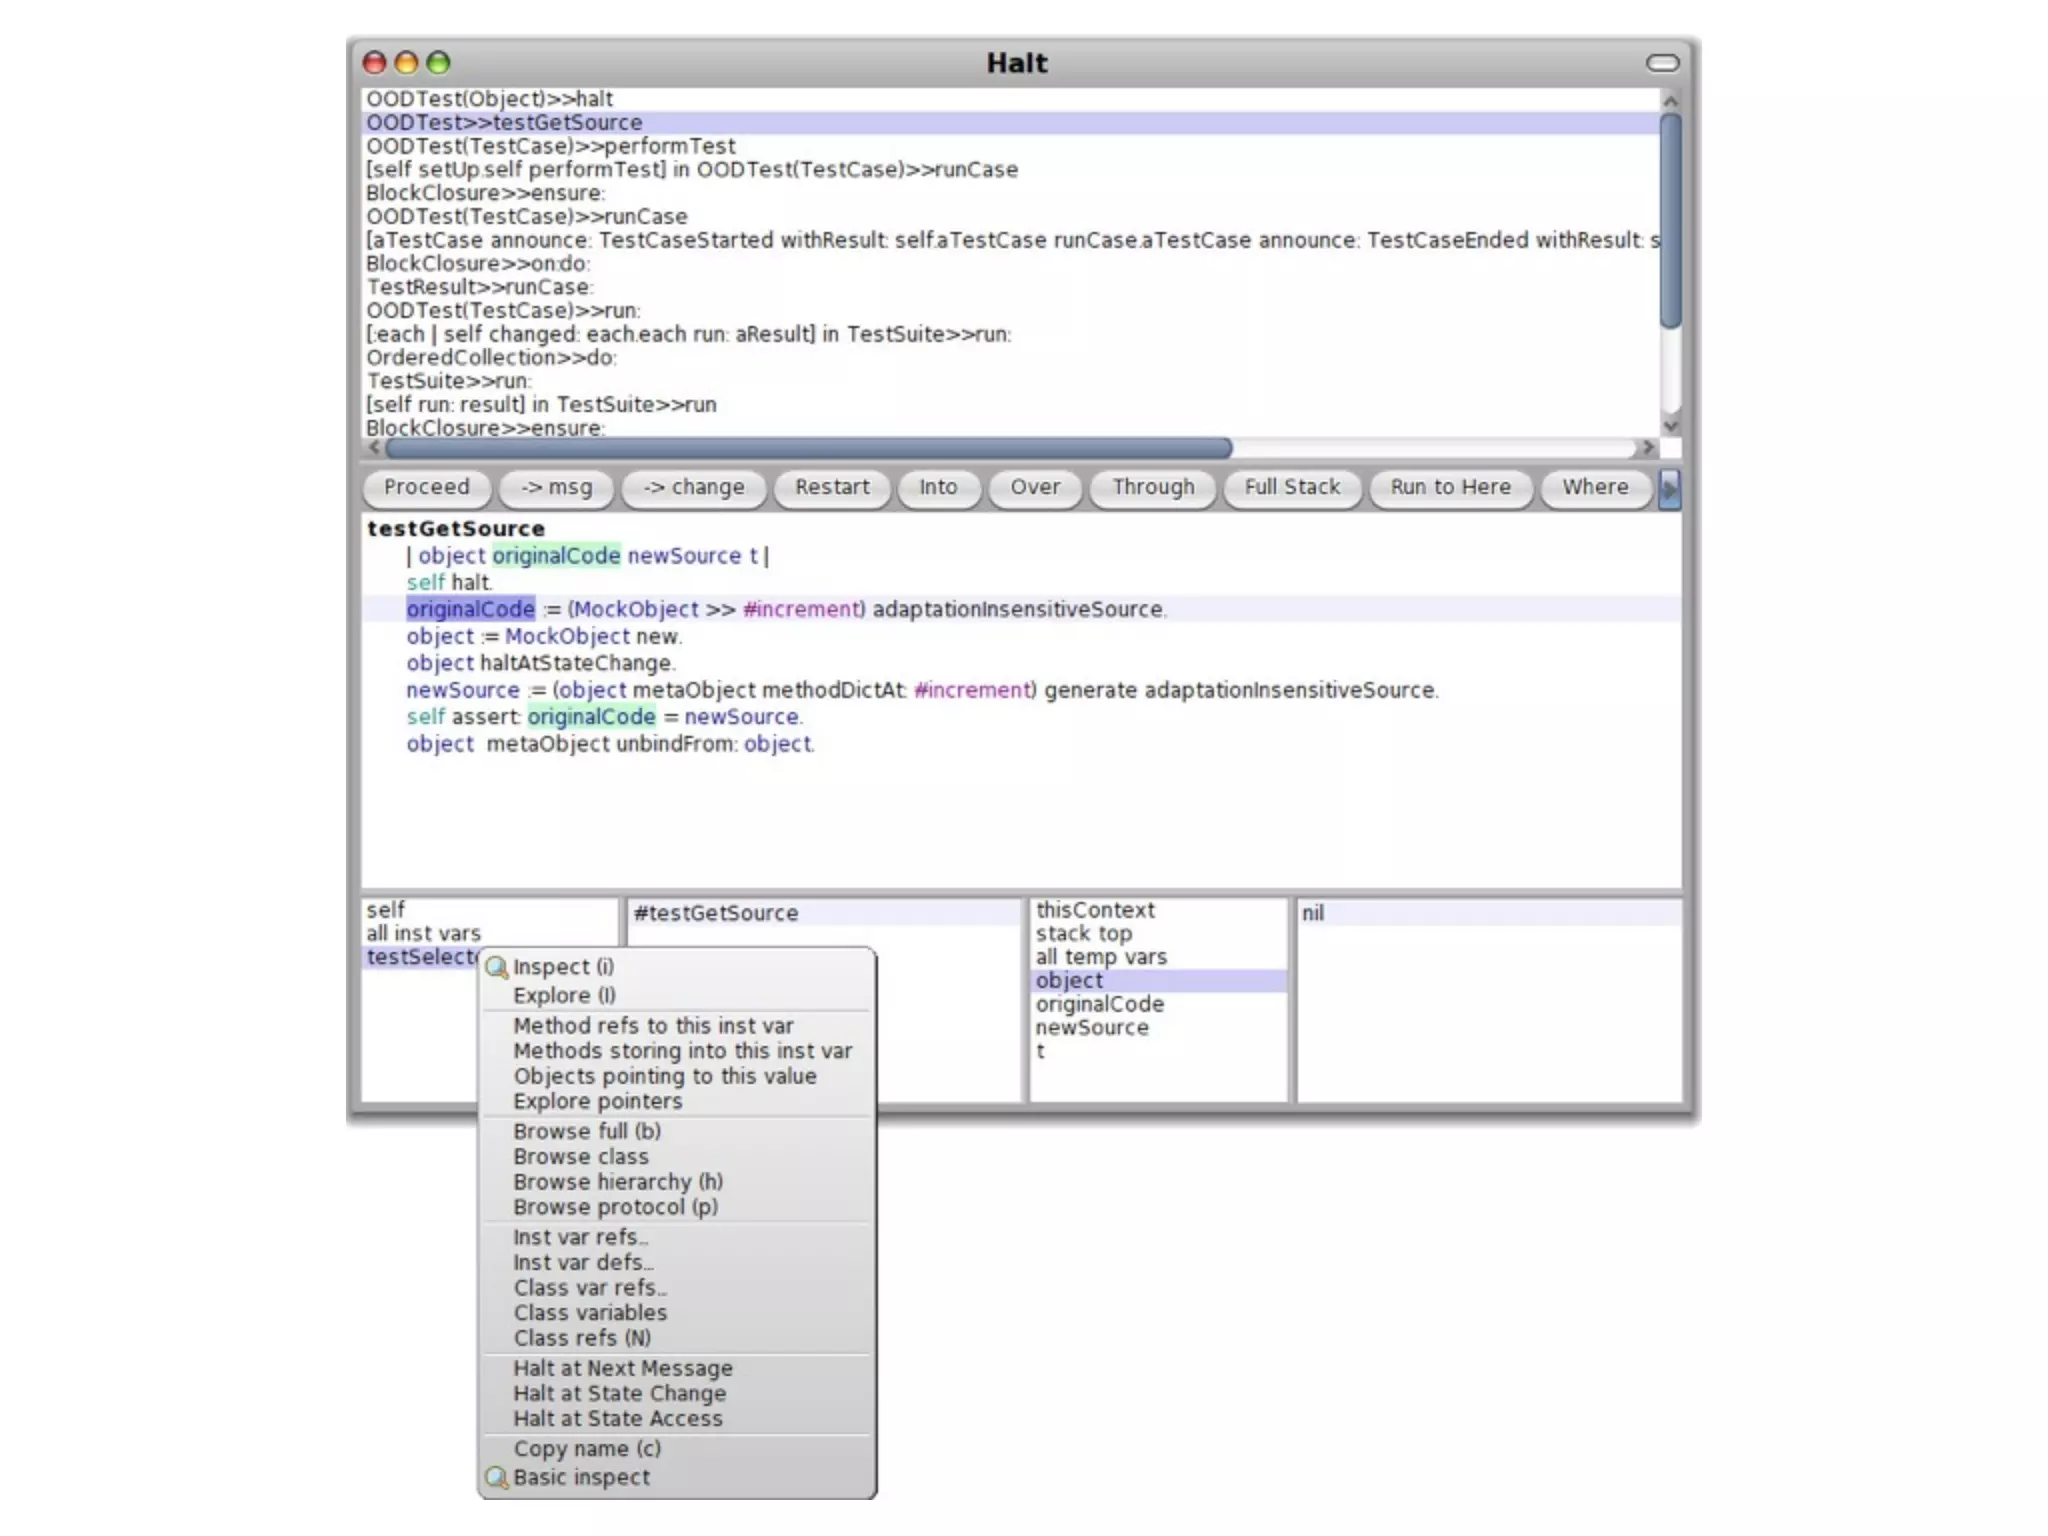Click the window collapse pill icon

point(1662,63)
